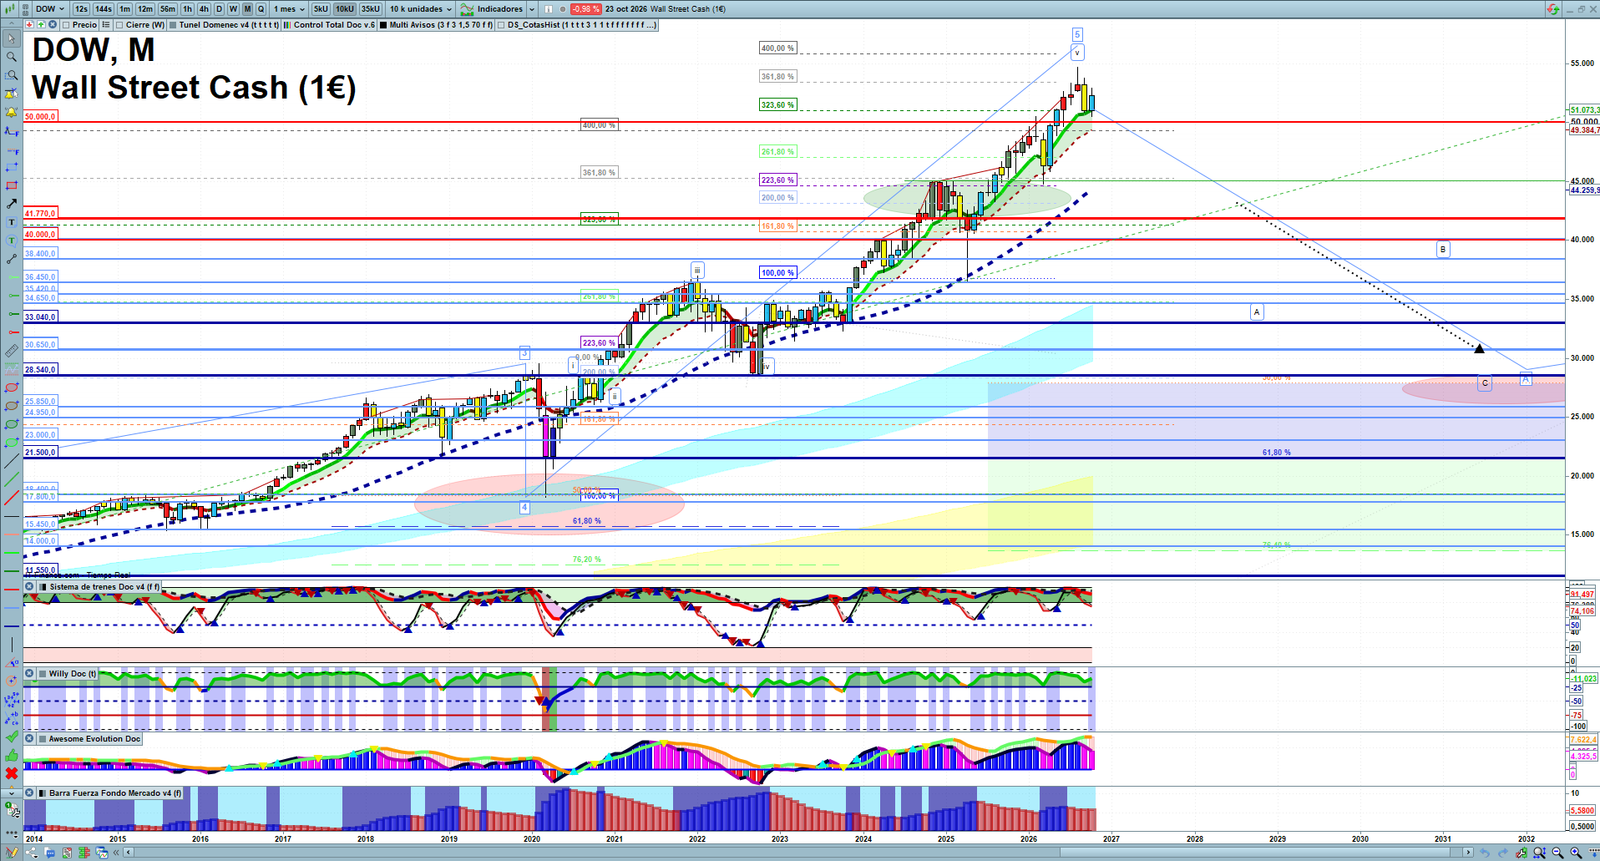Select the magnifier zoom tool
1600x861 pixels.
pos(11,57)
